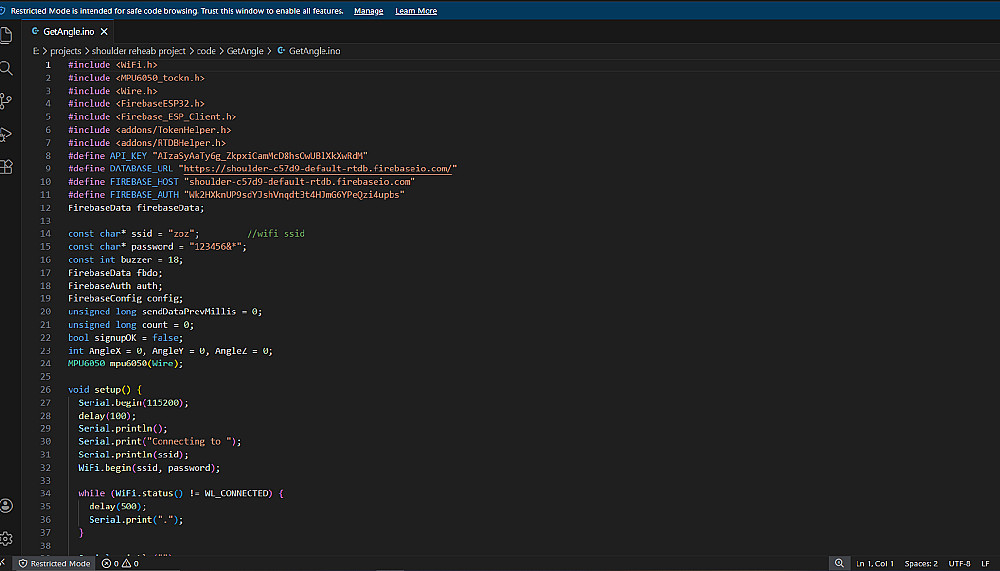
Task: Change indentation via Spaces: 2 indicator
Action: pos(921,563)
